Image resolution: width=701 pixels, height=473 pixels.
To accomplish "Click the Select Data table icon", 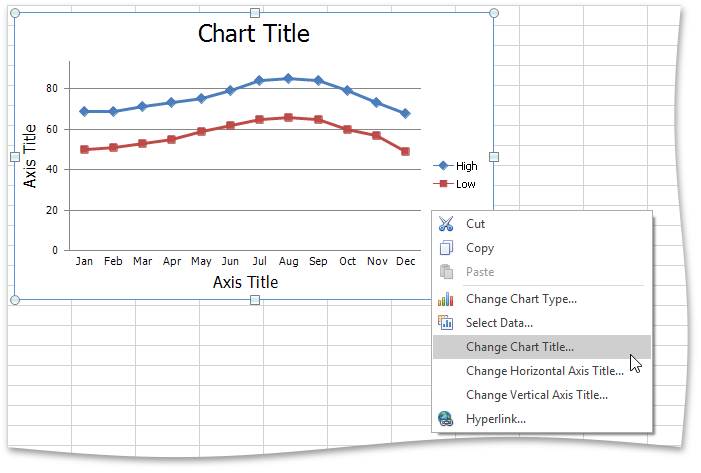I will [x=446, y=322].
